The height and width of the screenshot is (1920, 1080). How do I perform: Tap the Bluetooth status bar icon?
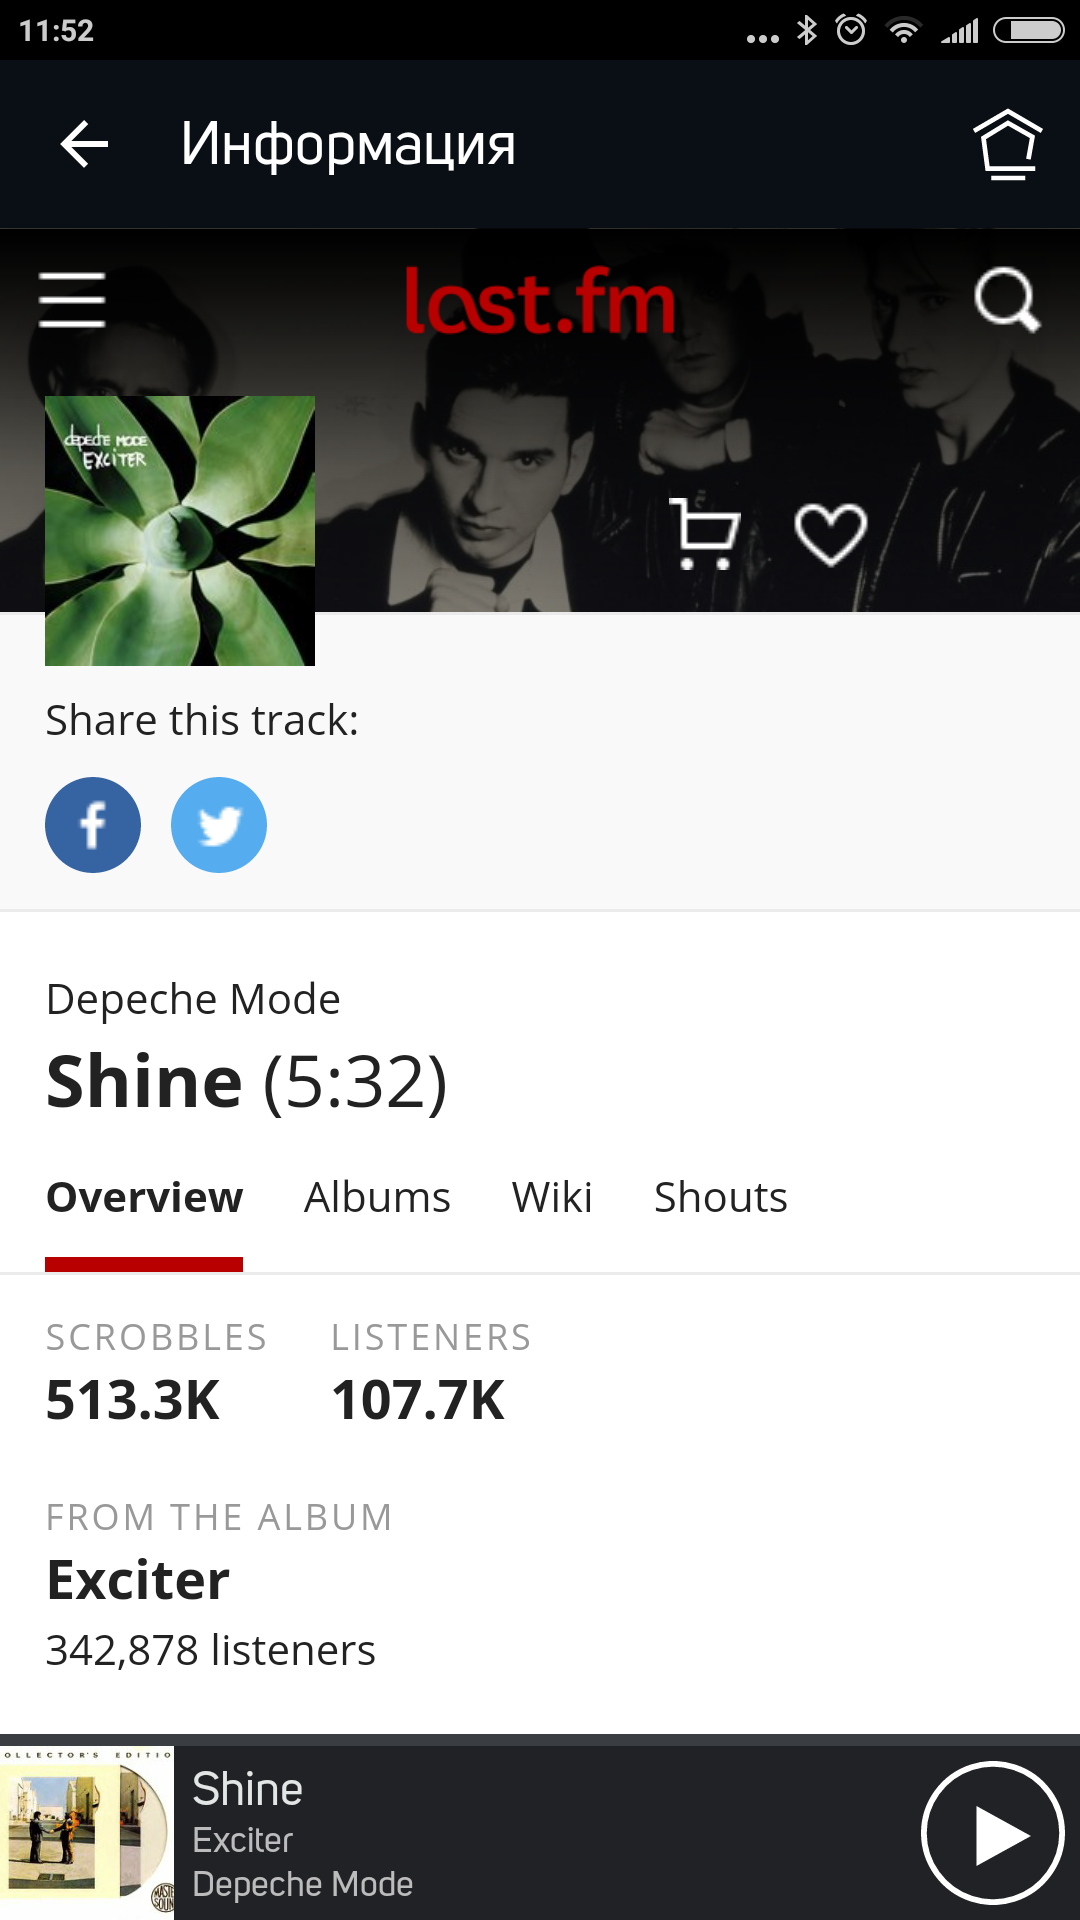[x=806, y=30]
